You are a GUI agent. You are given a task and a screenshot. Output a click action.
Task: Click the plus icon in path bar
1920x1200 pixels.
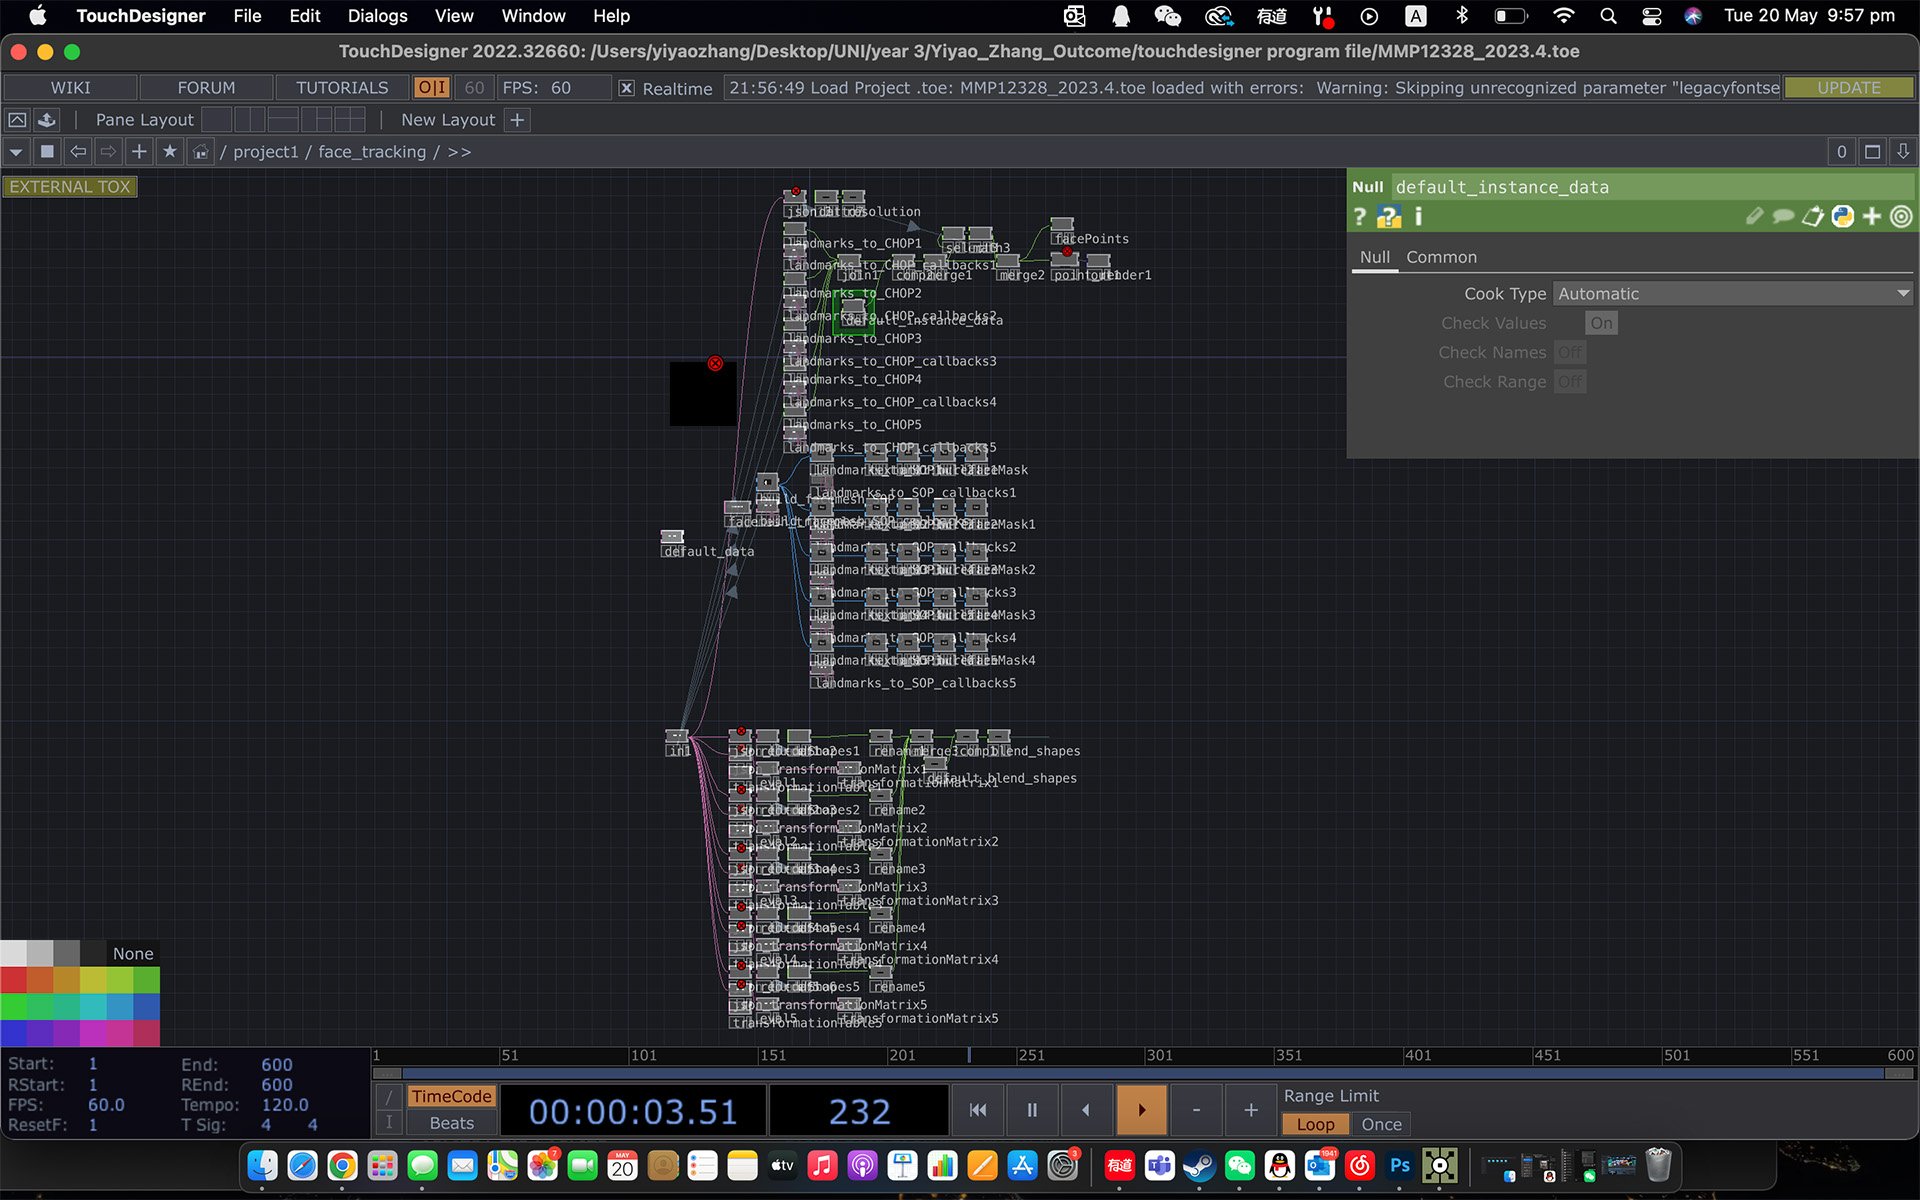click(x=139, y=152)
